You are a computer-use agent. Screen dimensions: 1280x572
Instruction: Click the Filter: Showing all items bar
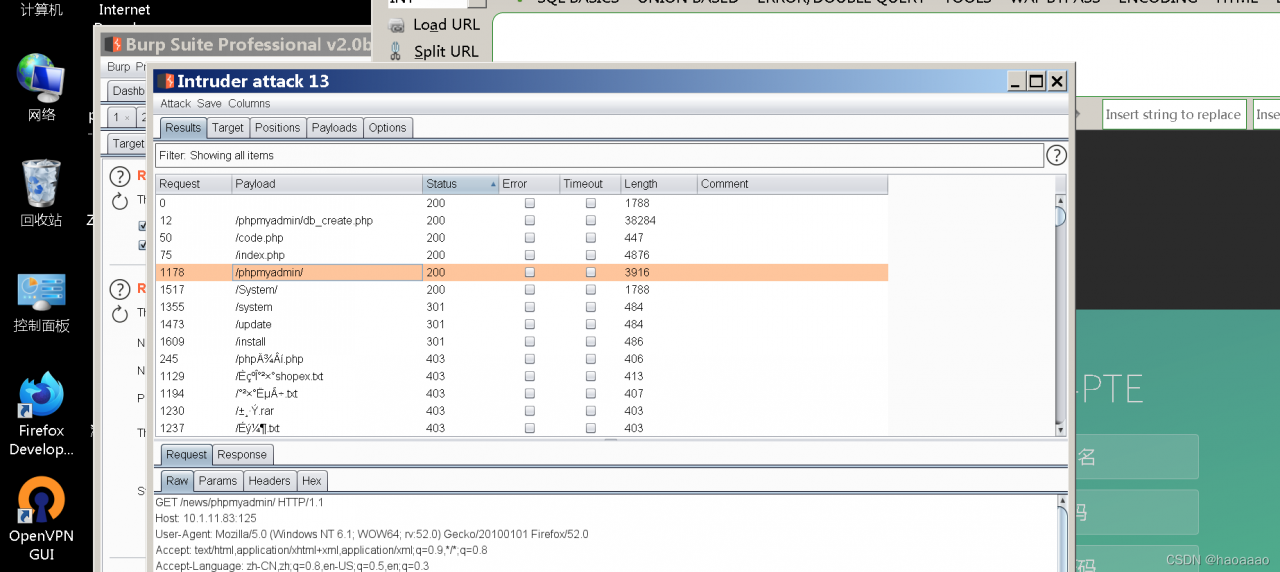tap(599, 155)
